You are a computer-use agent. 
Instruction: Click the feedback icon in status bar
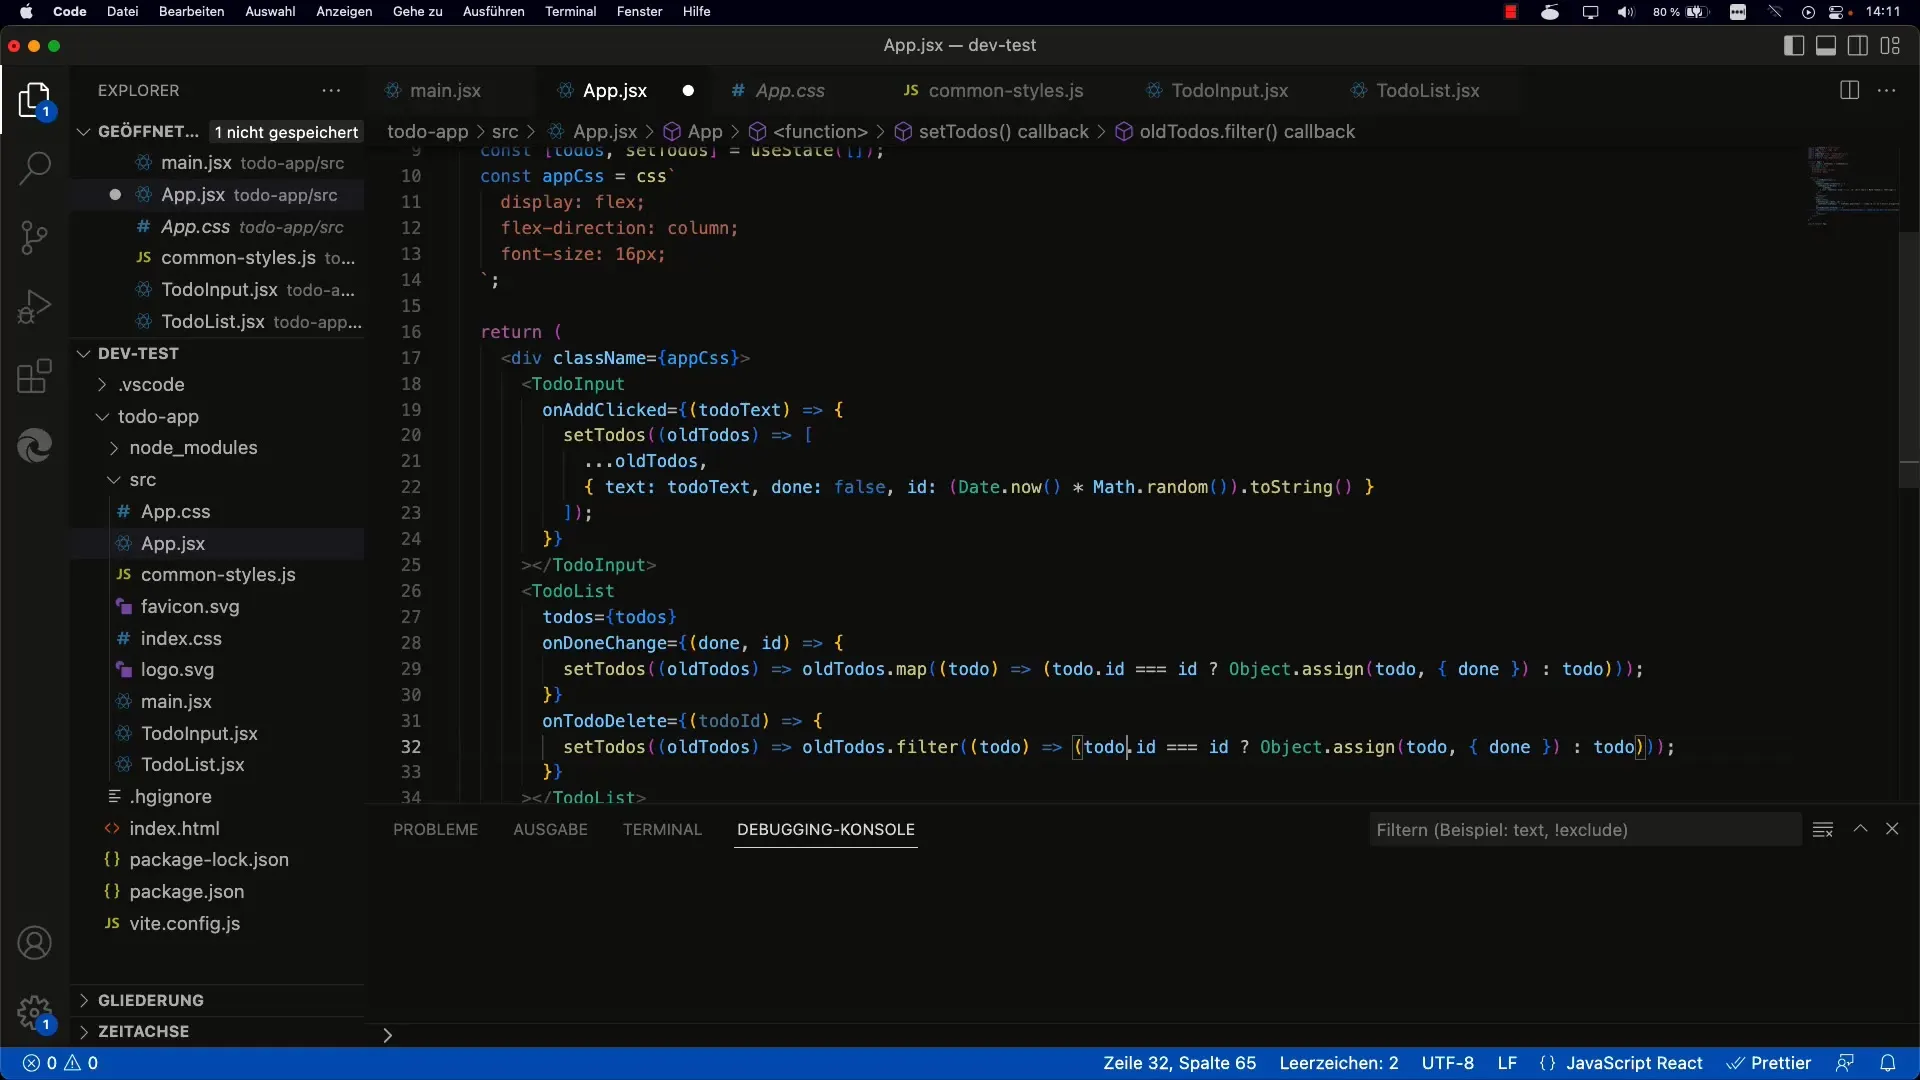[x=1845, y=1063]
